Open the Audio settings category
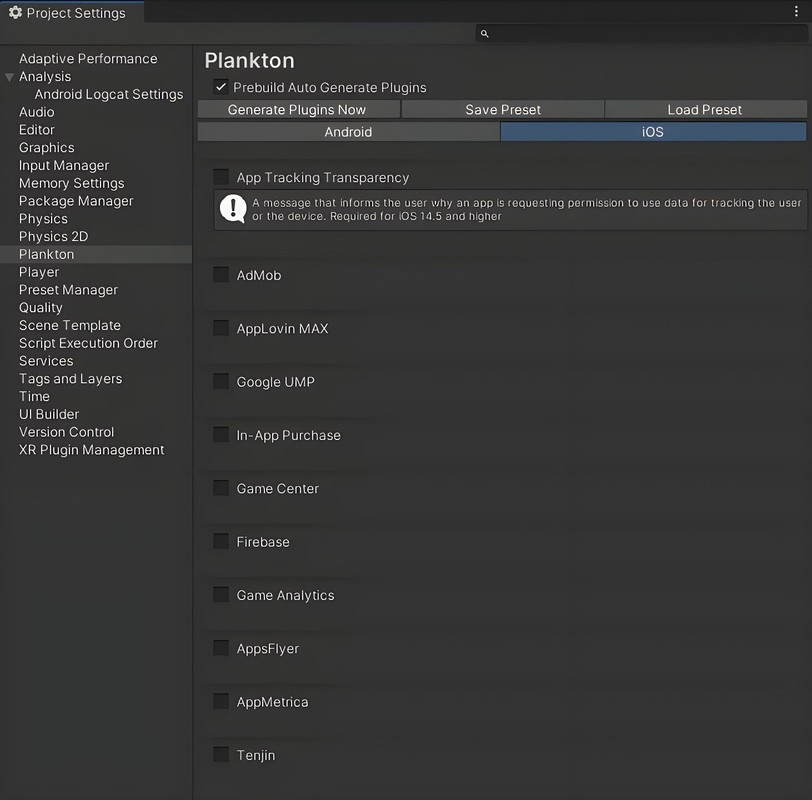The height and width of the screenshot is (800, 812). [x=36, y=112]
